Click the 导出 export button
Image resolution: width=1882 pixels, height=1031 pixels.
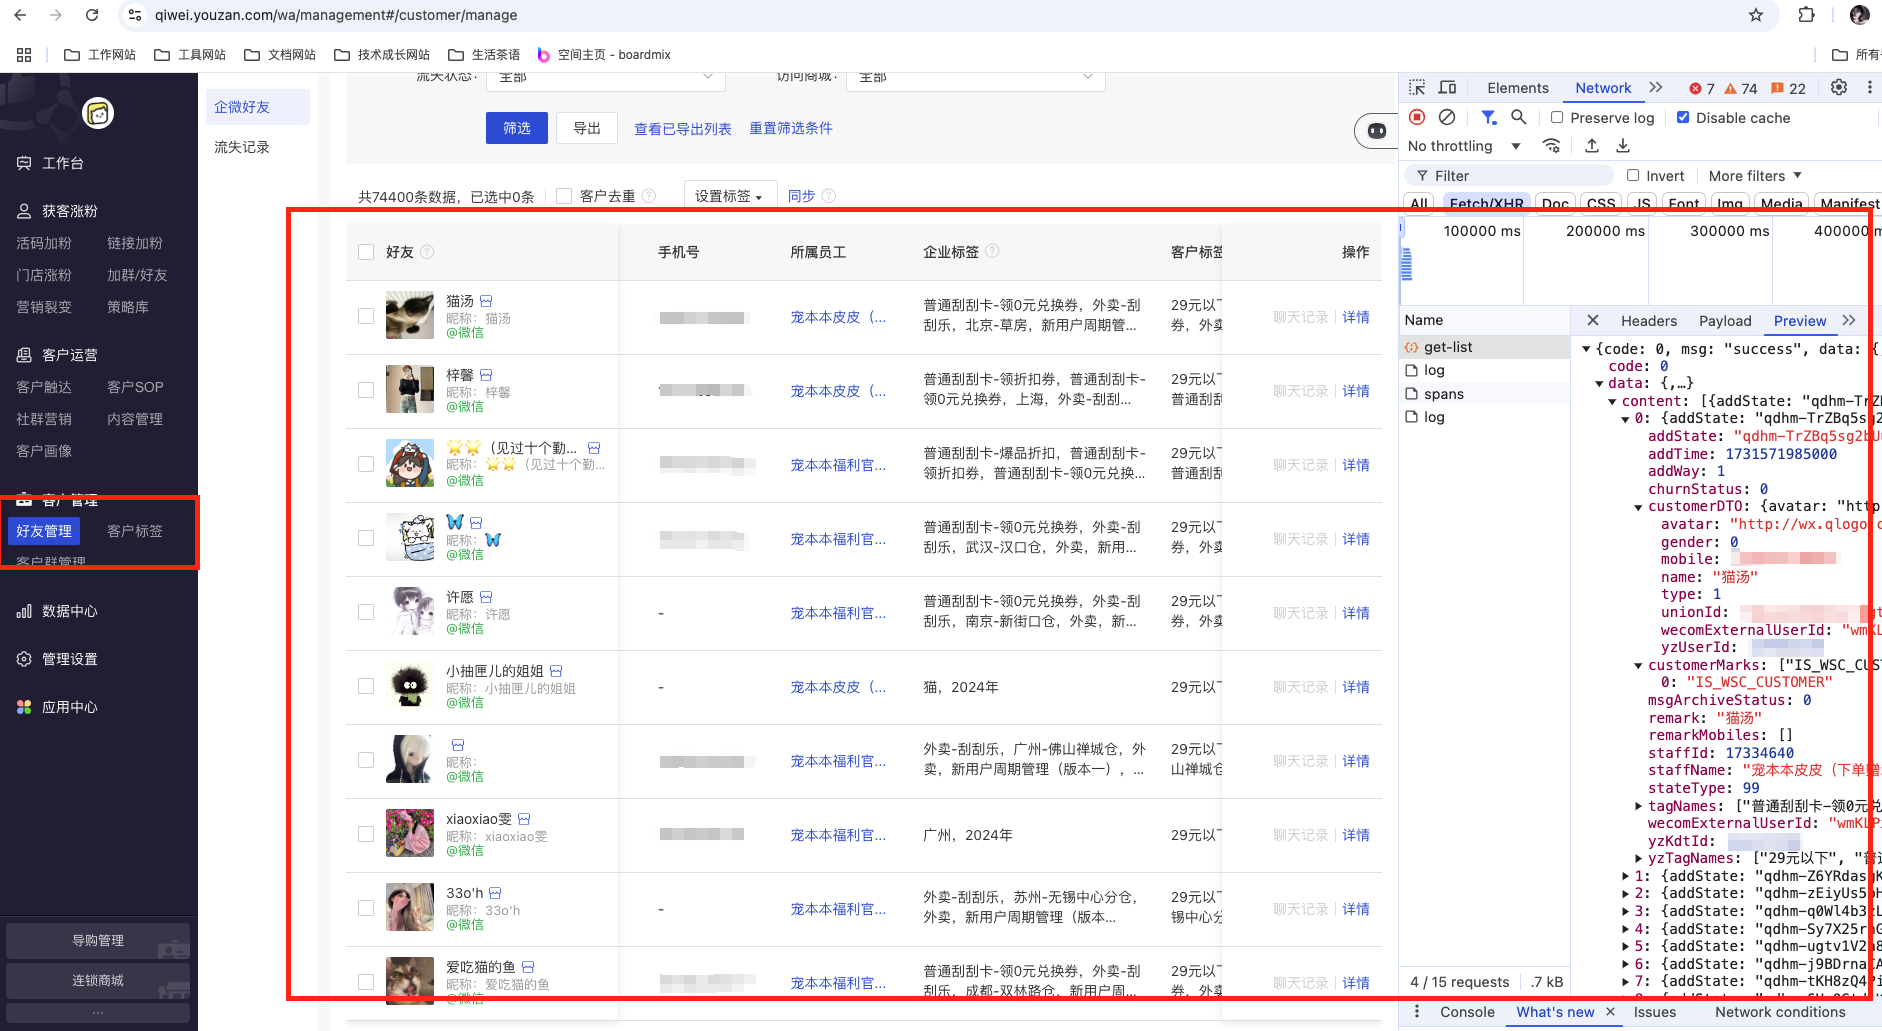(587, 128)
